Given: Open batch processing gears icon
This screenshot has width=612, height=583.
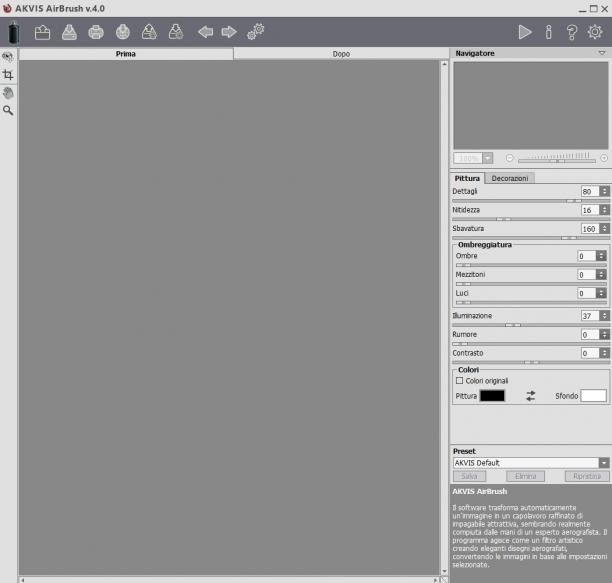Looking at the screenshot, I should click(x=256, y=32).
